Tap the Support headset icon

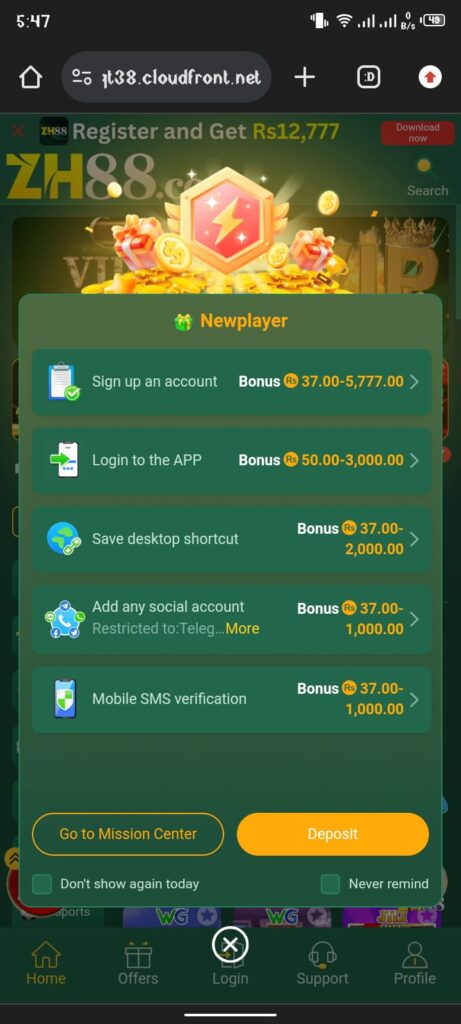pos(323,955)
